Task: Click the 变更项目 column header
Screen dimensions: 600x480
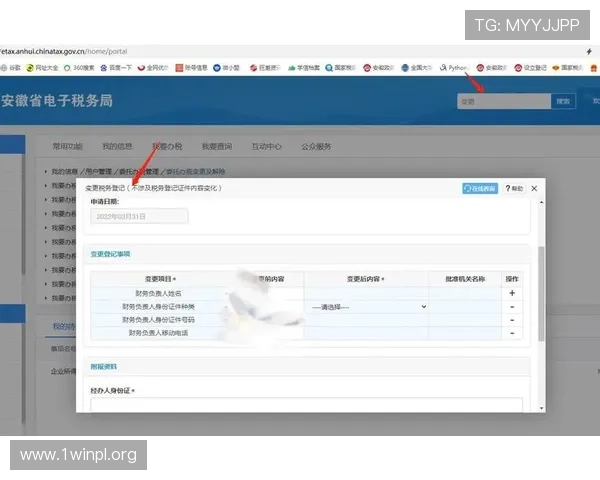Action: point(160,279)
